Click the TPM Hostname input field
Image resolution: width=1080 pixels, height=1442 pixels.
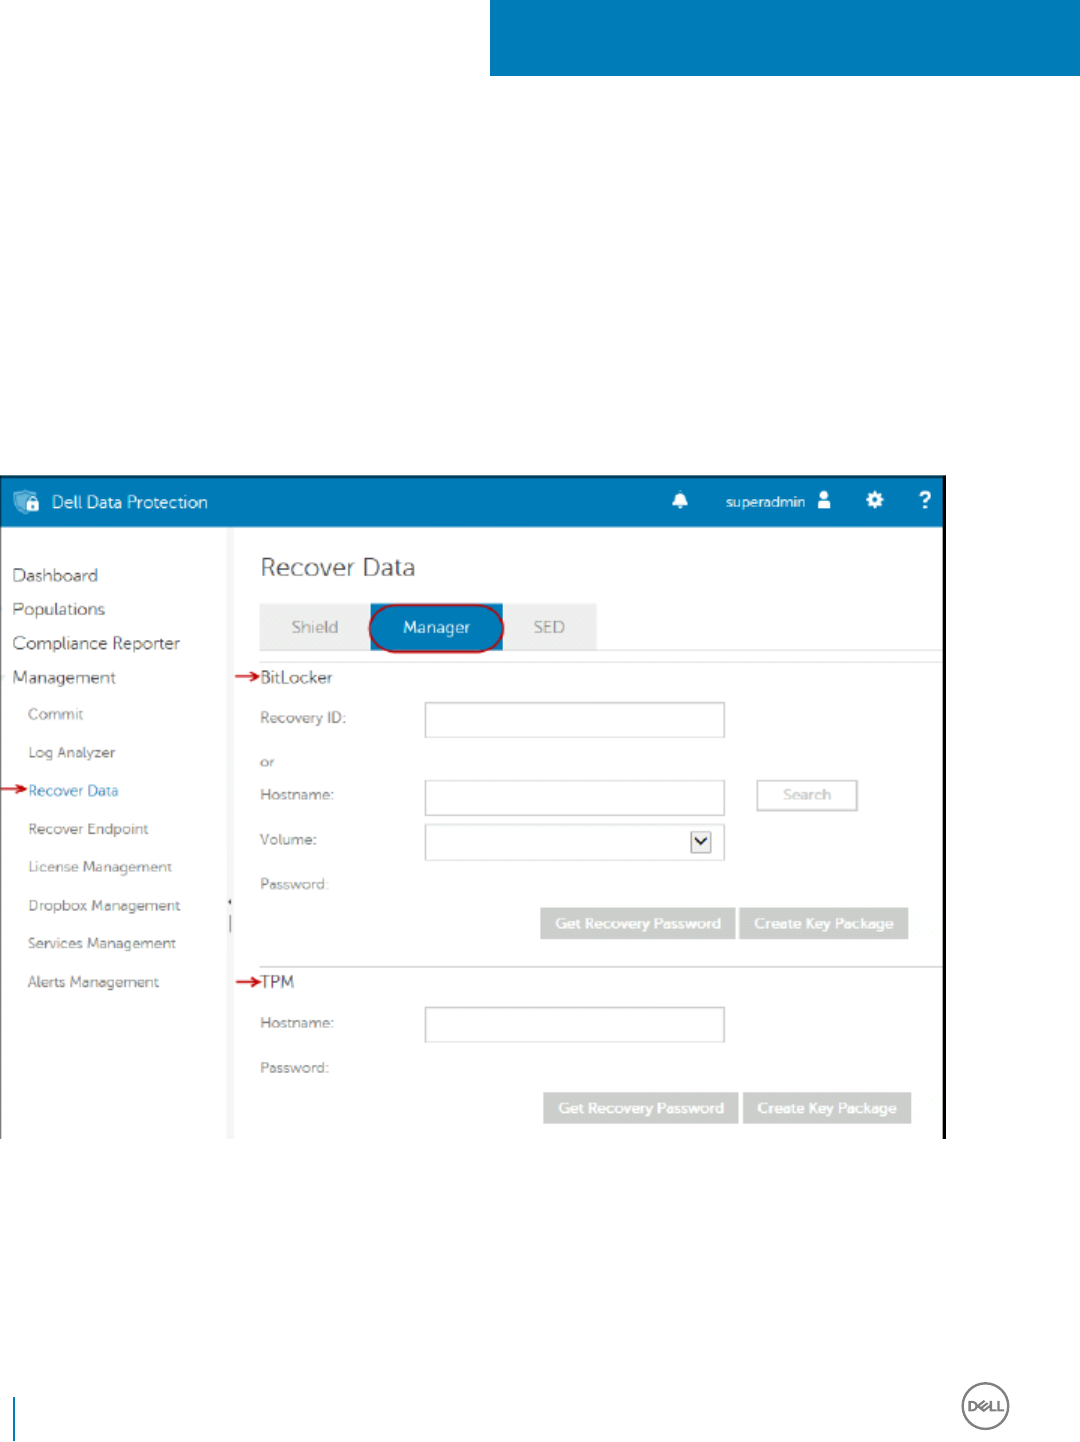click(x=574, y=1025)
